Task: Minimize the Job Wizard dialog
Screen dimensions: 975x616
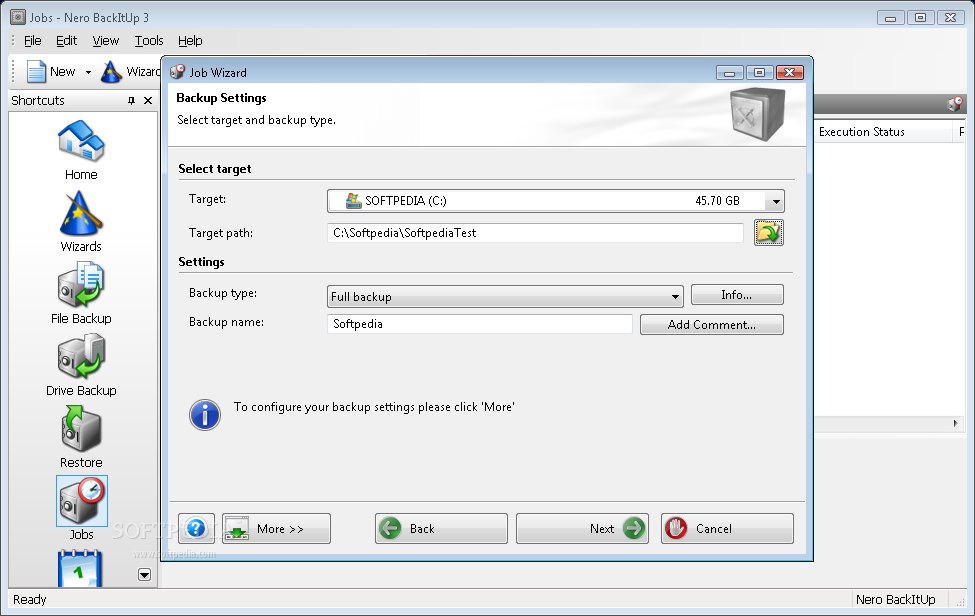Action: (x=730, y=73)
